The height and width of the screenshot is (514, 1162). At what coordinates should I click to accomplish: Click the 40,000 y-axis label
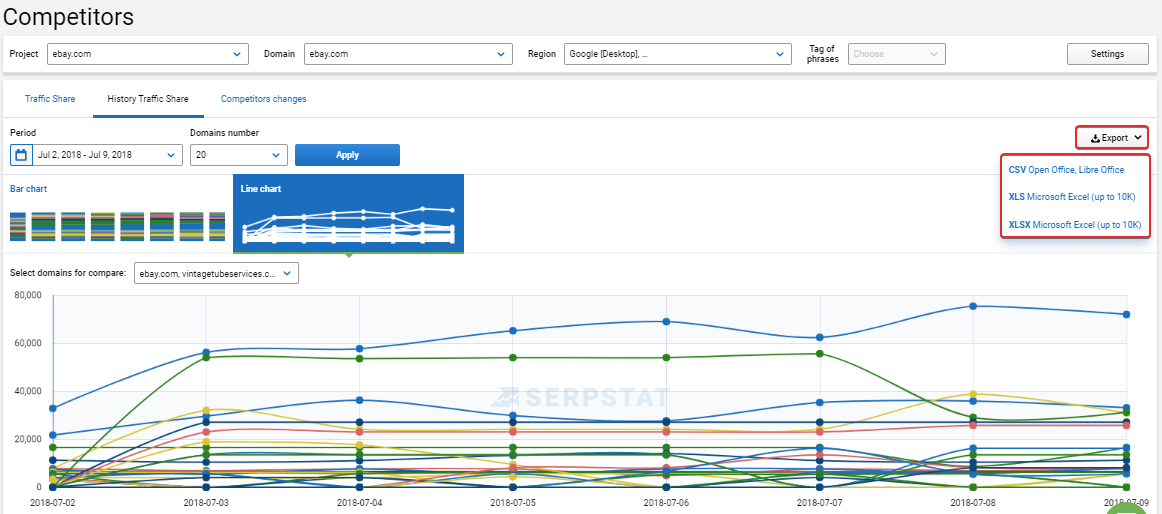(x=30, y=391)
